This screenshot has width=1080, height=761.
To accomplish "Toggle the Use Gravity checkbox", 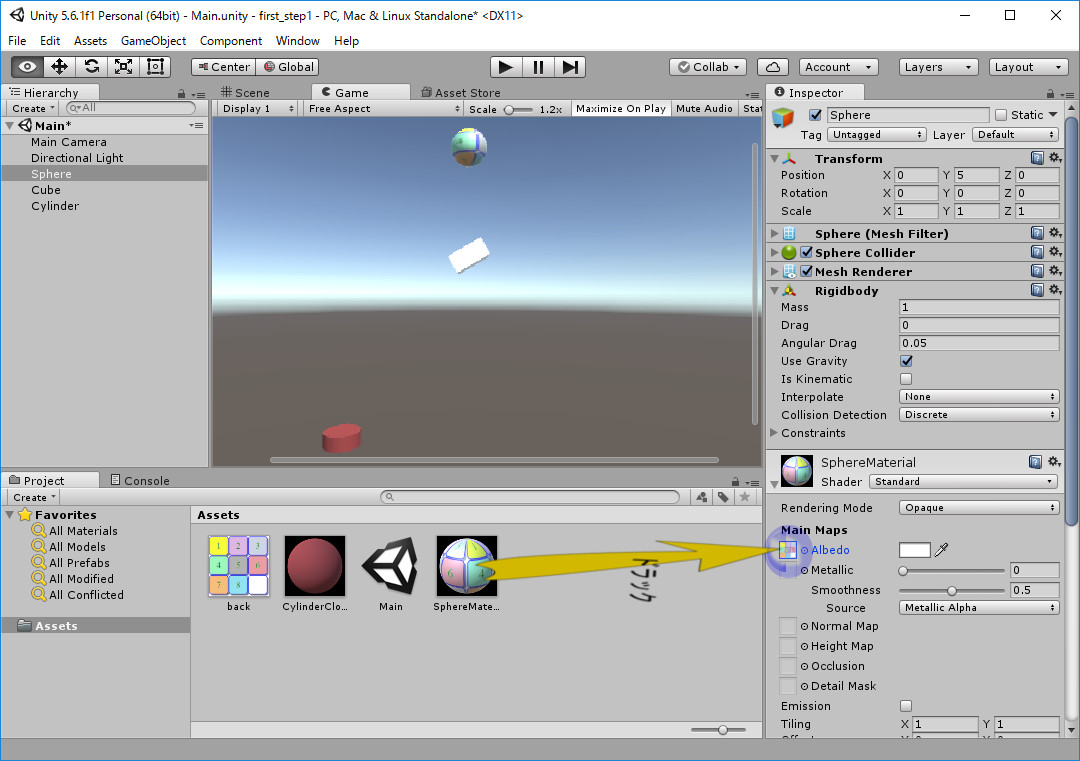I will point(906,361).
